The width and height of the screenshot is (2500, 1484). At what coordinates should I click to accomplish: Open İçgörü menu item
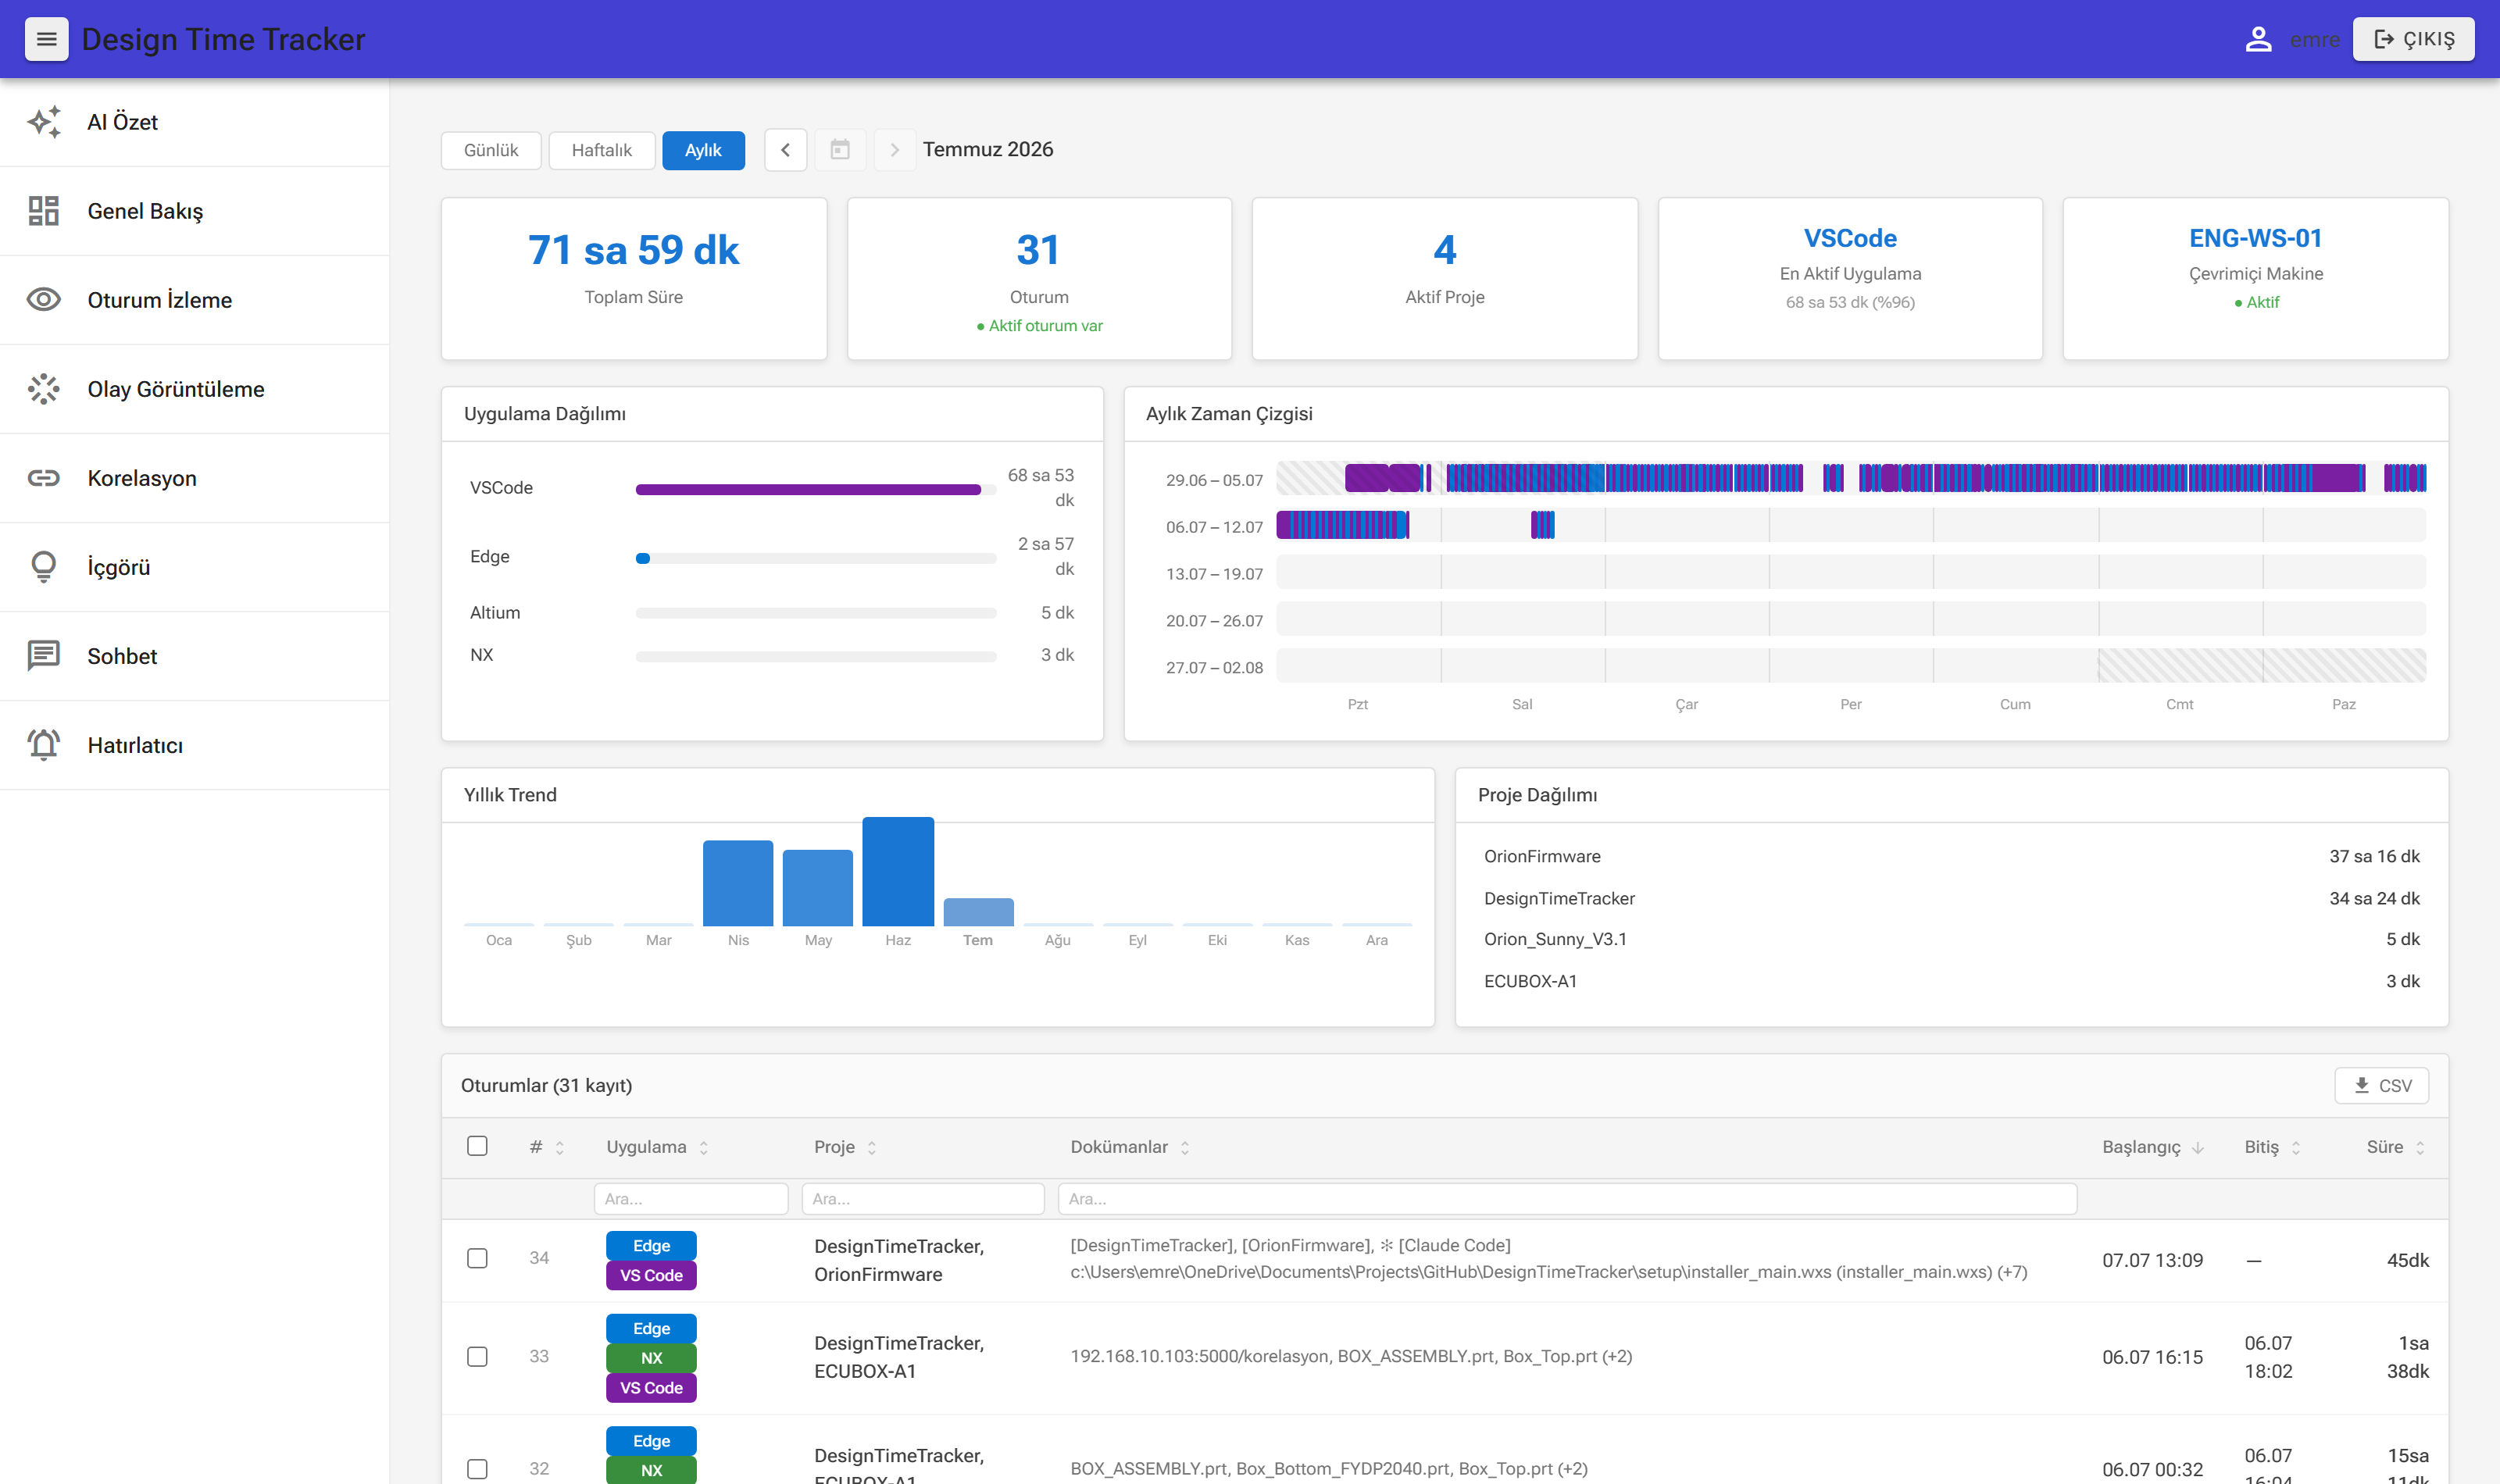(194, 567)
